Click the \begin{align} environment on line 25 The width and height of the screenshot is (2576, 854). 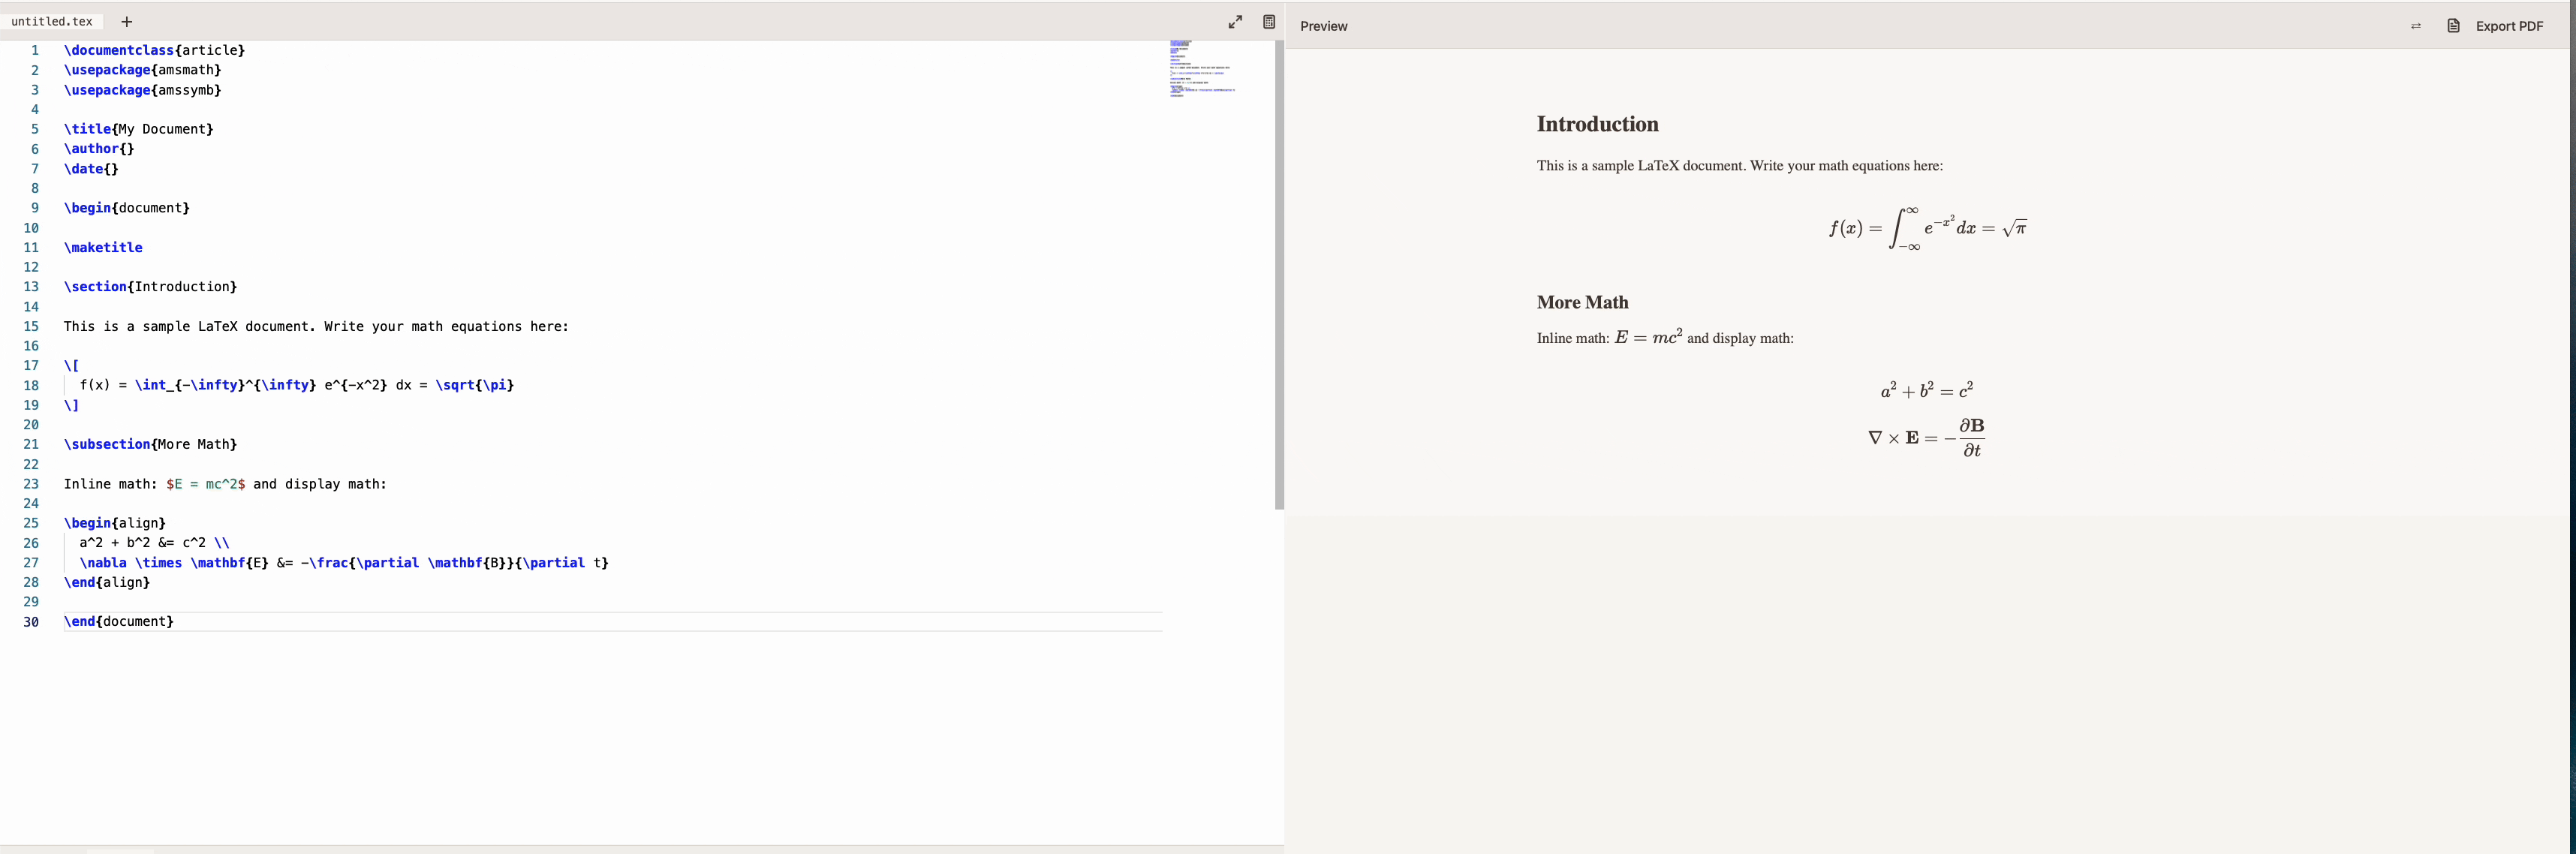113,522
